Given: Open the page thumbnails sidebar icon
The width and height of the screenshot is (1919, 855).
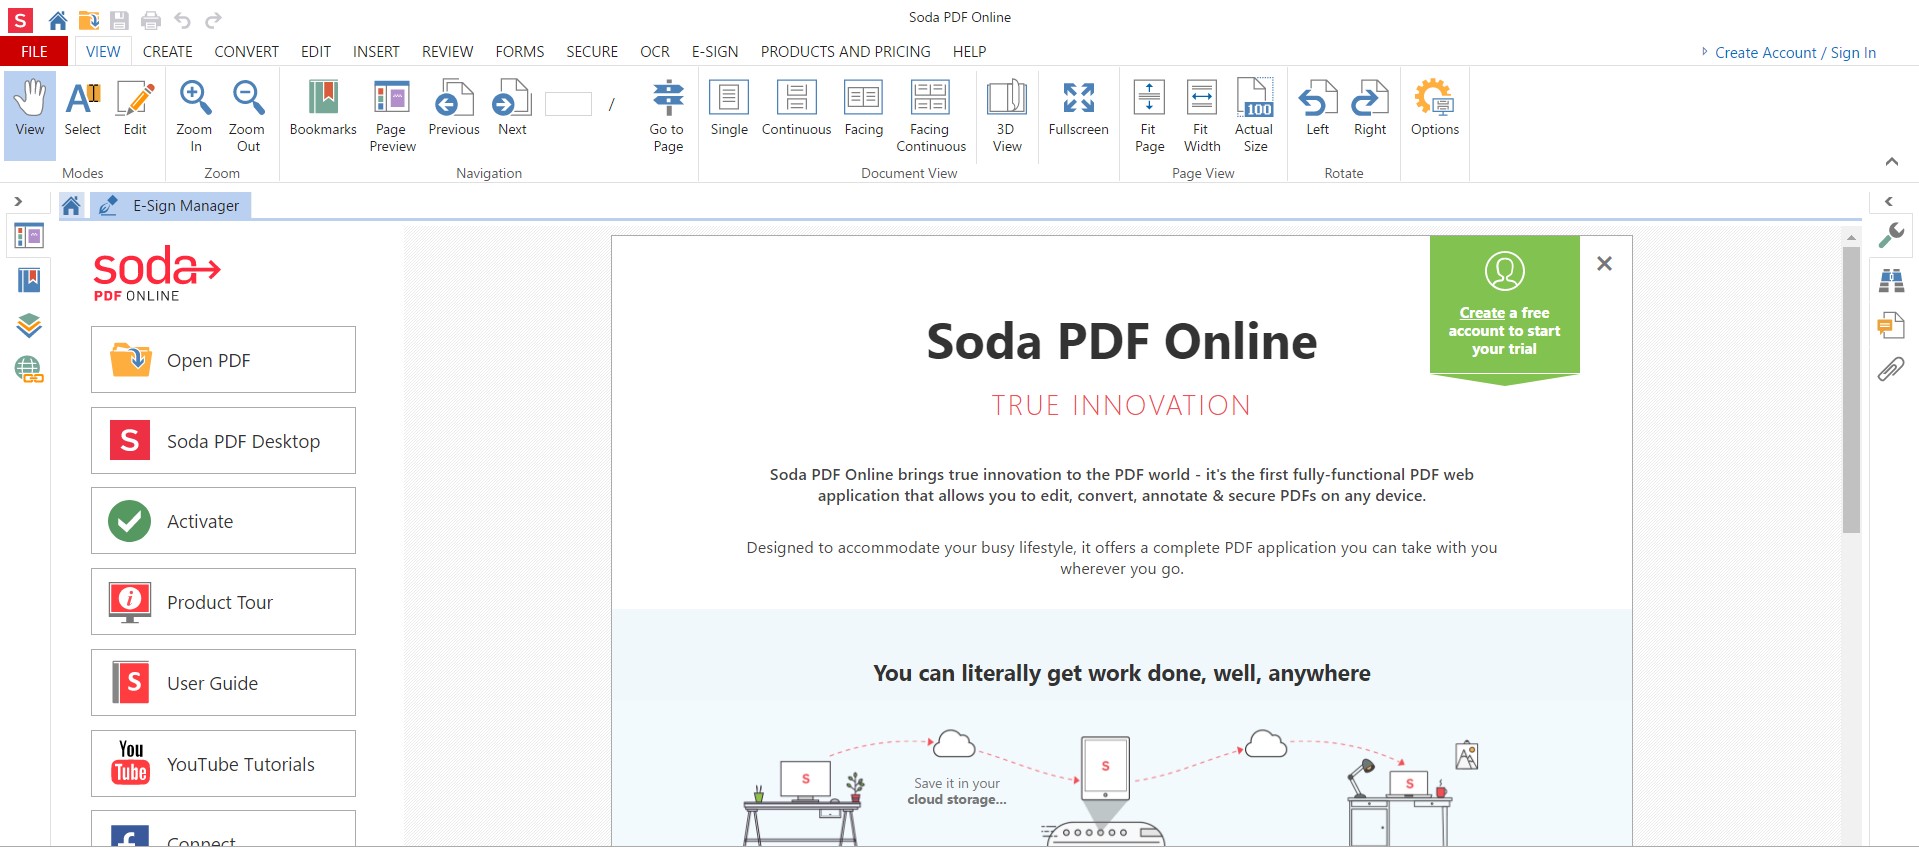Looking at the screenshot, I should pyautogui.click(x=29, y=236).
